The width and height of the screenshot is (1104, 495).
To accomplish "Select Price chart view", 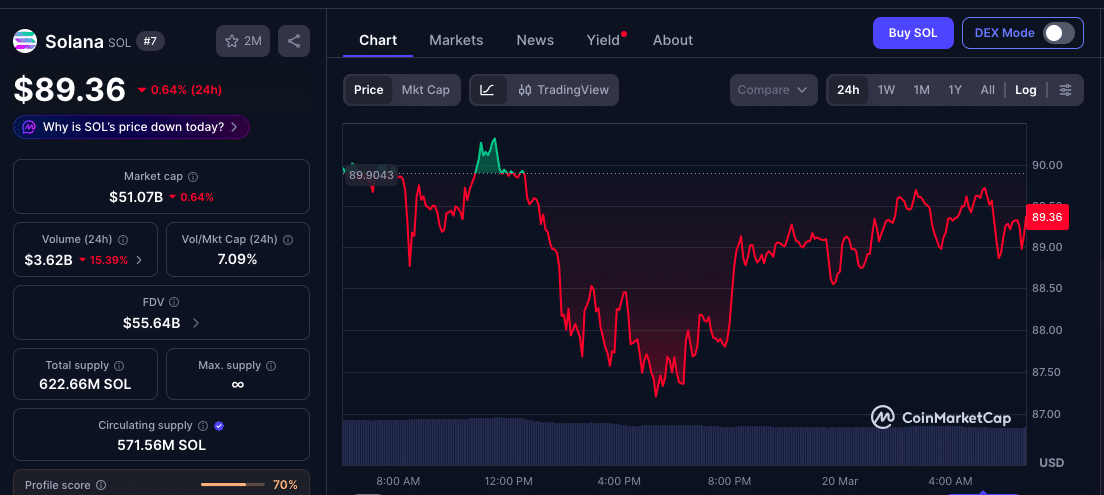I will click(x=368, y=90).
